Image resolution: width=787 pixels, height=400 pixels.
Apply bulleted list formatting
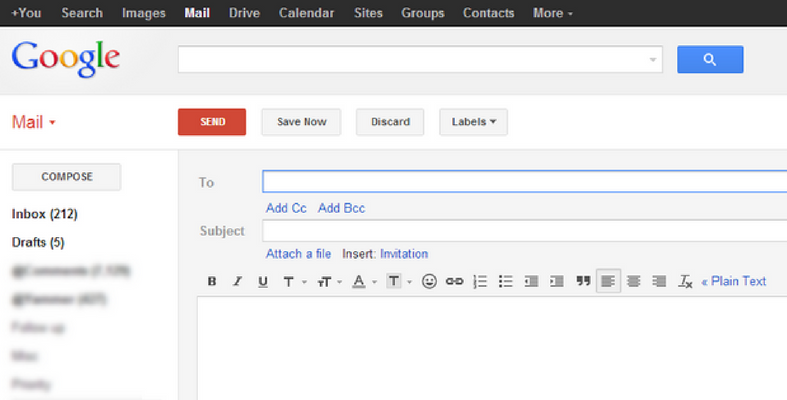pyautogui.click(x=505, y=281)
